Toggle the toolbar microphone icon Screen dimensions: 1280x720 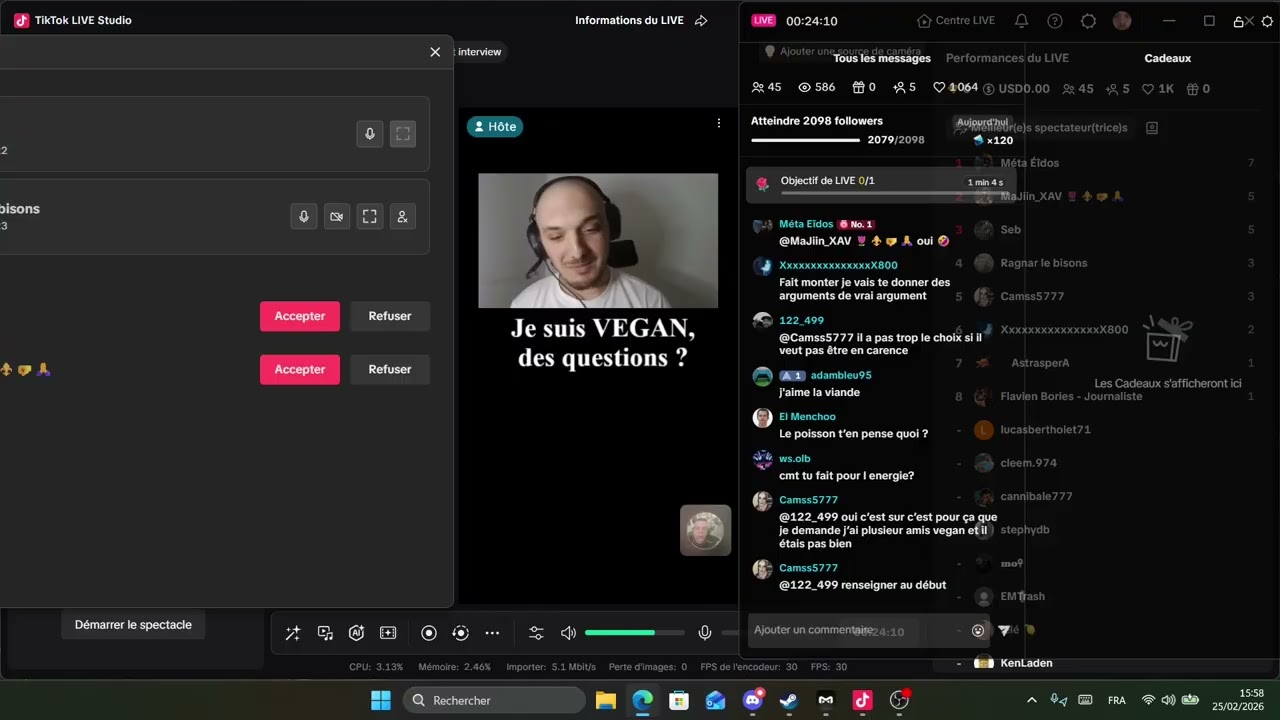tap(705, 633)
